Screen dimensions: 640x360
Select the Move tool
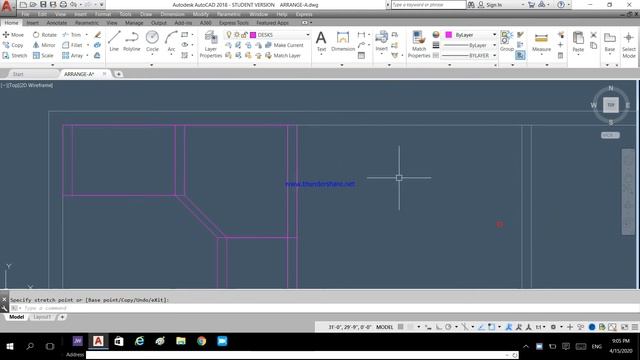point(13,35)
